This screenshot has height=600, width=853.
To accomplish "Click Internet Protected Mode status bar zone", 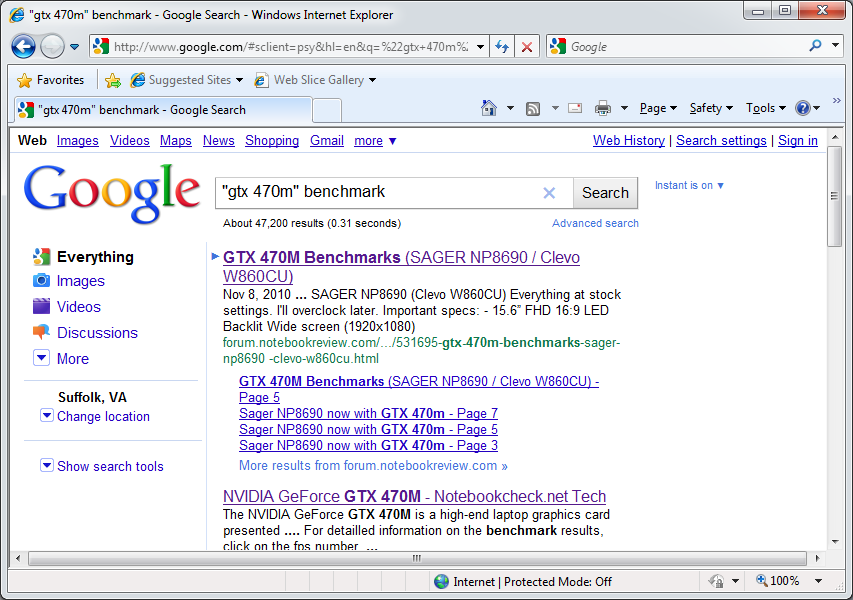I will [523, 582].
